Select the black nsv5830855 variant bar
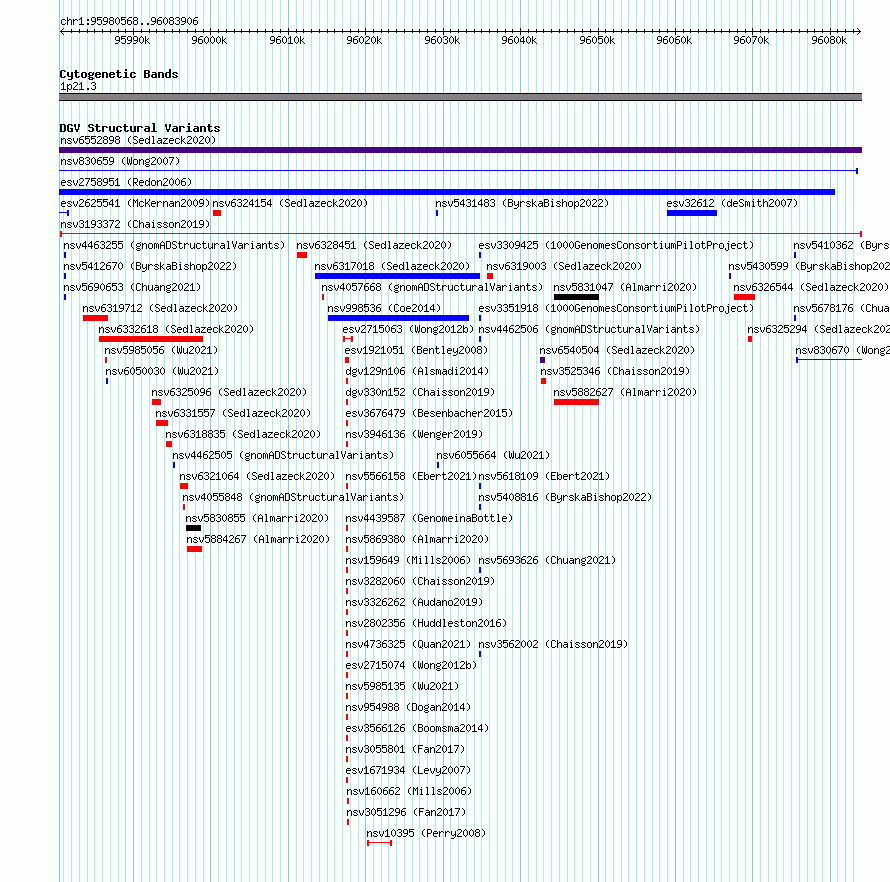Screen dimensions: 890x882 [x=194, y=528]
